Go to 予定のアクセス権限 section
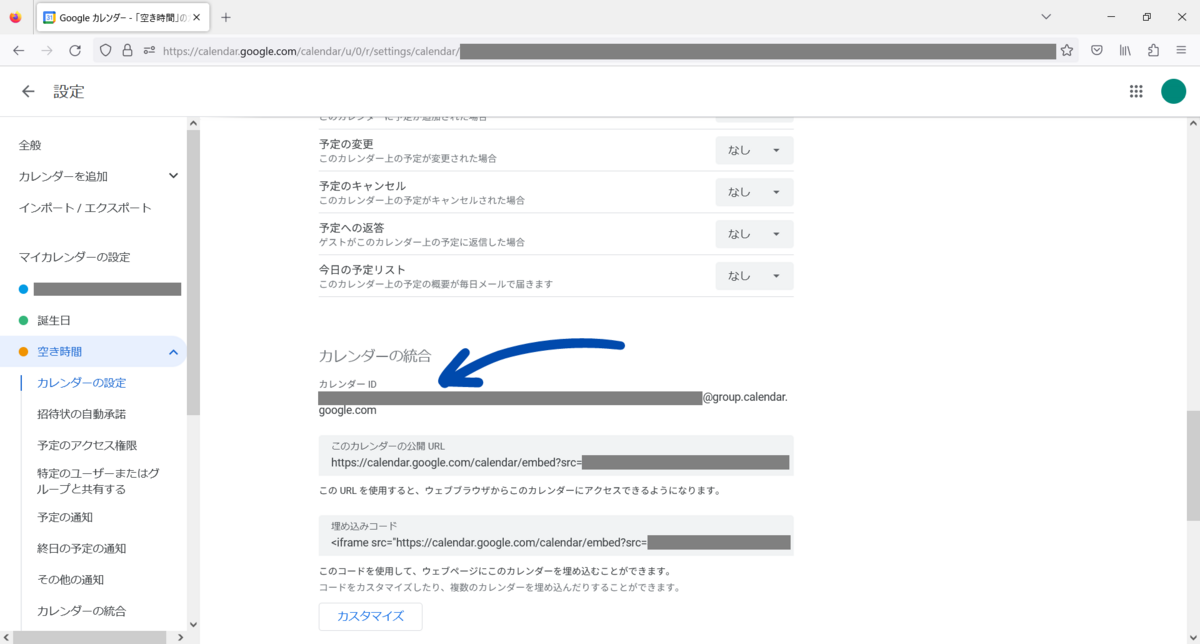1200x644 pixels. [87, 446]
